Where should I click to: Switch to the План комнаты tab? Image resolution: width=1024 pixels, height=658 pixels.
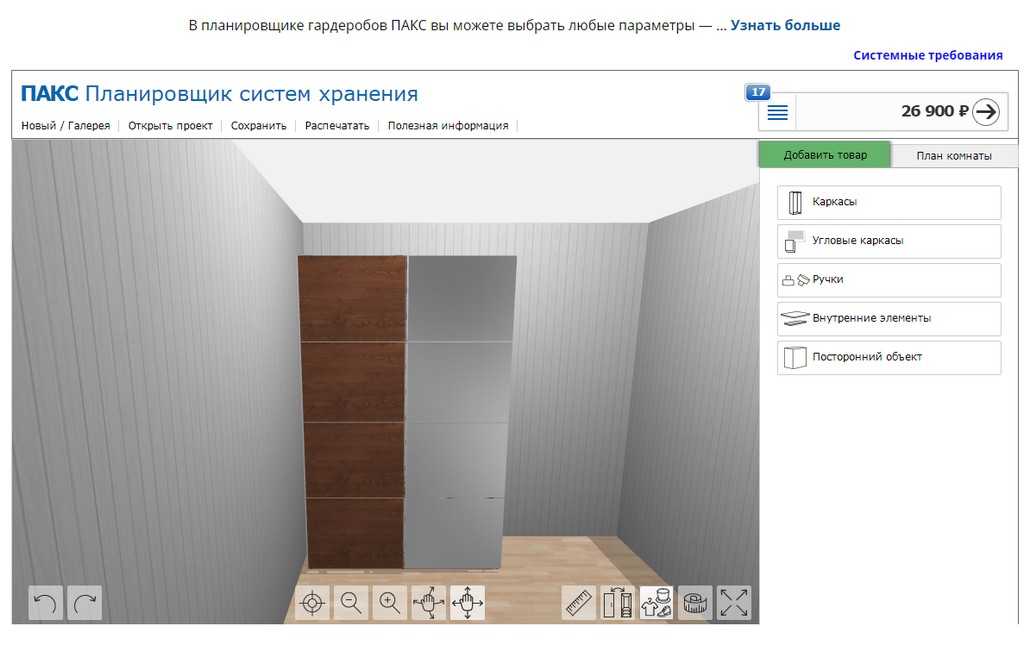coord(953,156)
